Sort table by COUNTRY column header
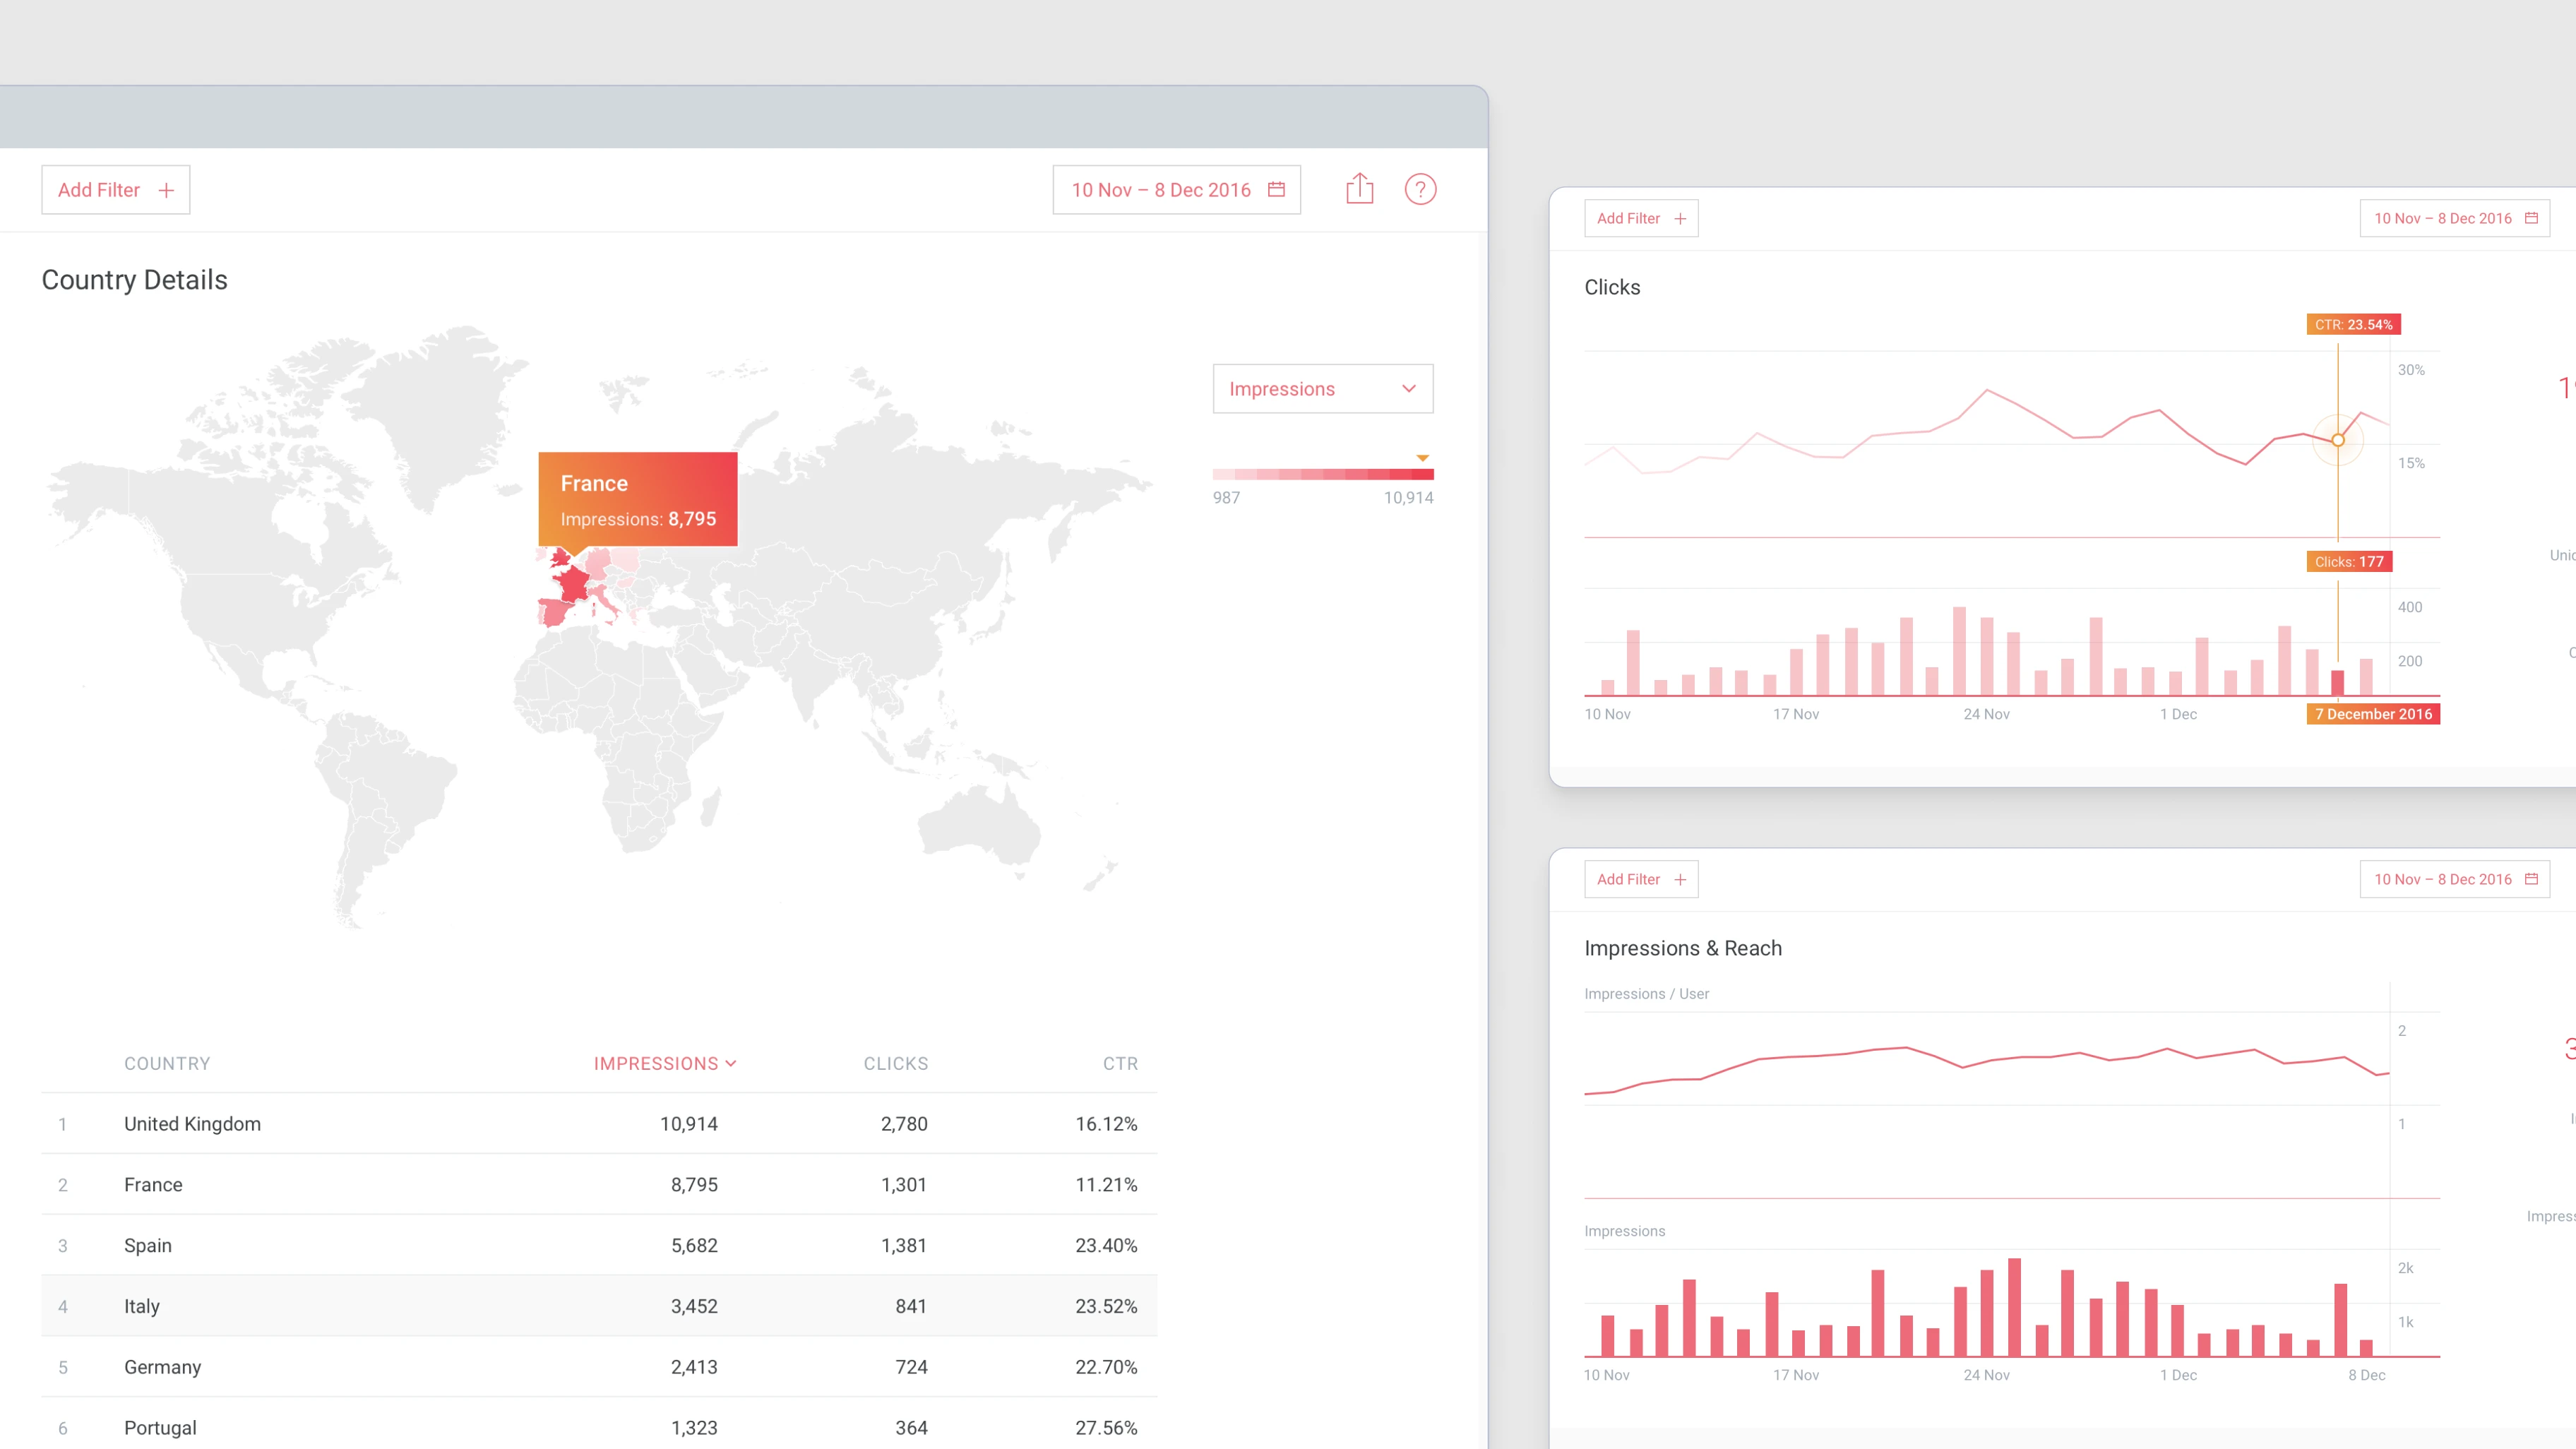 pyautogui.click(x=167, y=1063)
